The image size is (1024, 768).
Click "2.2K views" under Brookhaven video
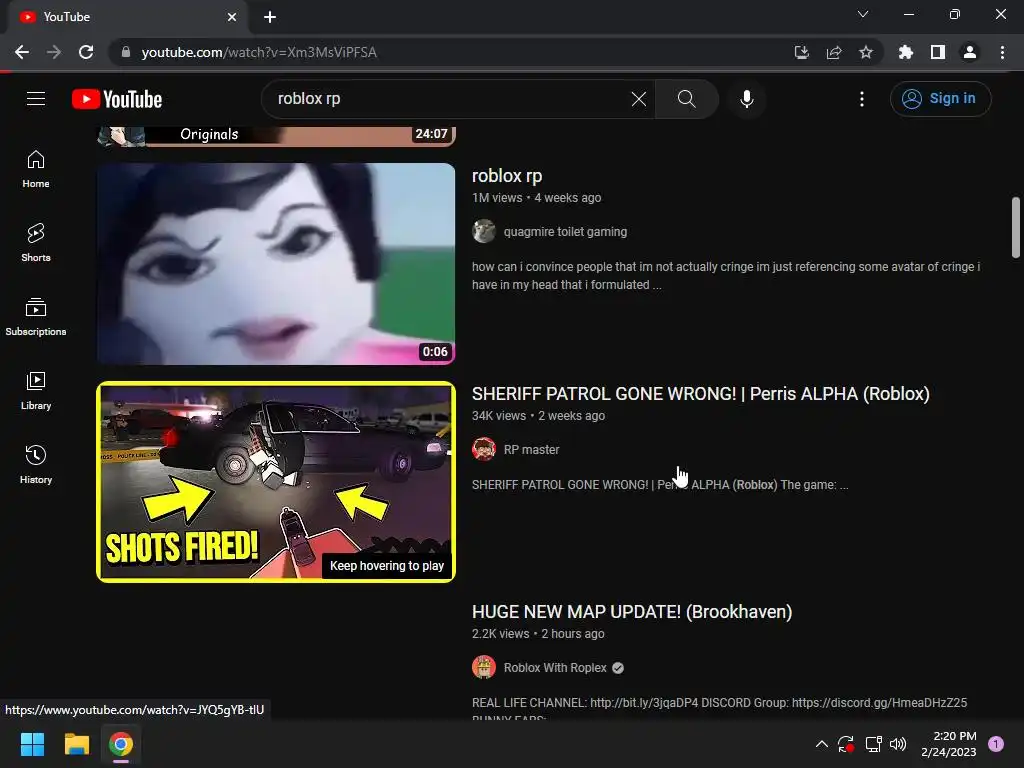tap(500, 634)
